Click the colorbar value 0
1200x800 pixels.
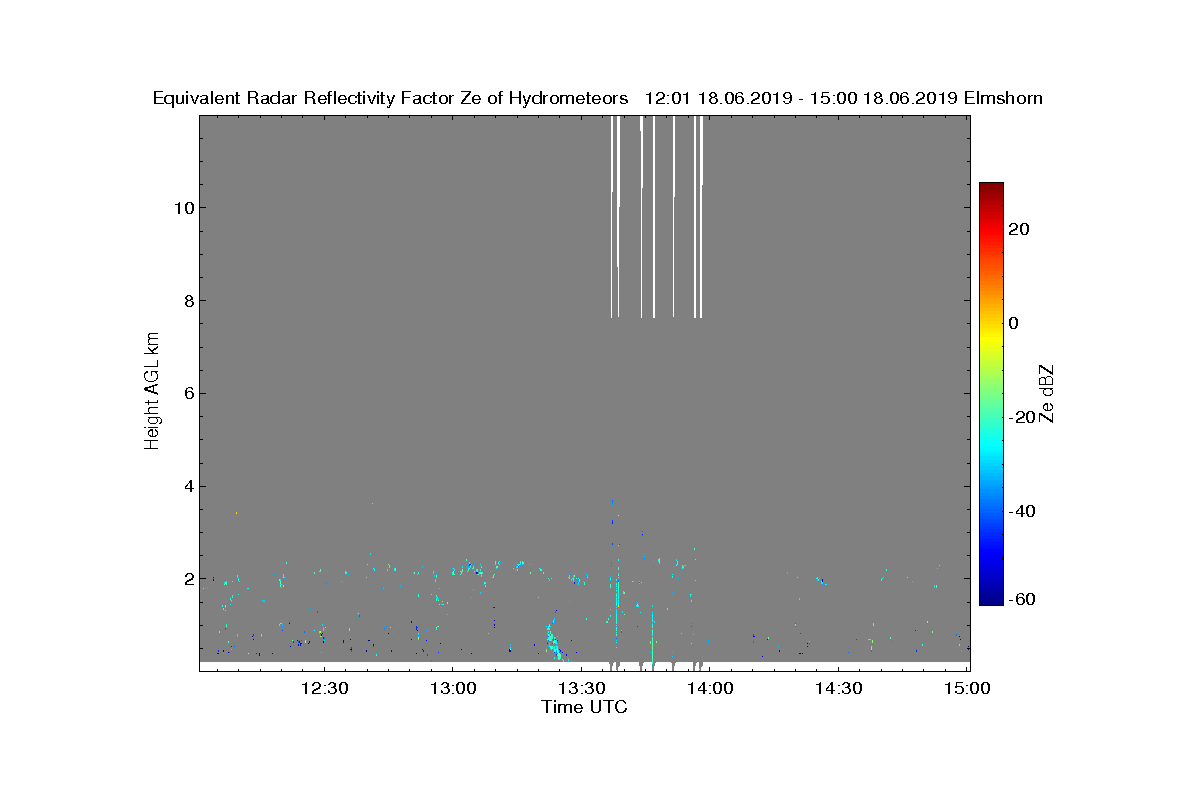click(x=1014, y=323)
